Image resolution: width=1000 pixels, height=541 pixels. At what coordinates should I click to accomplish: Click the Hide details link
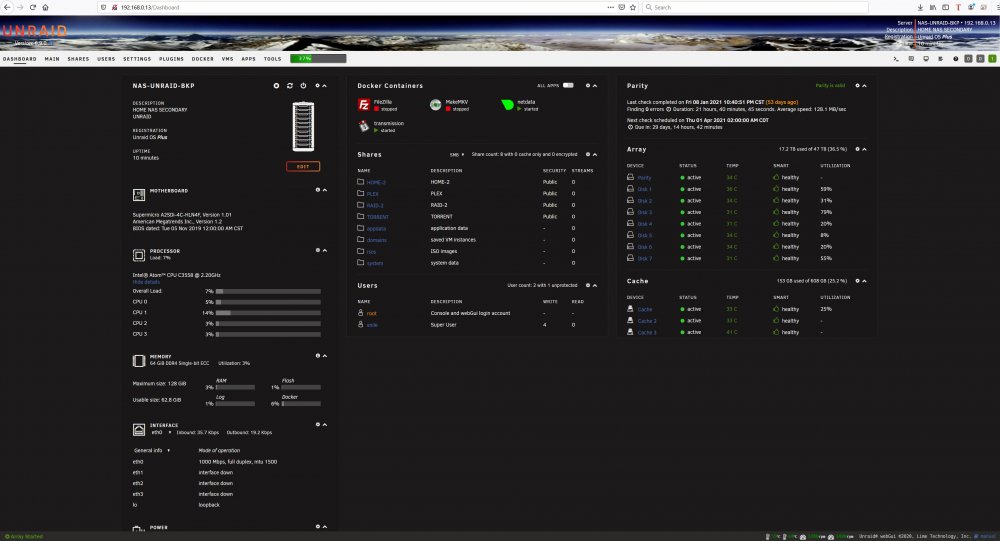[146, 282]
